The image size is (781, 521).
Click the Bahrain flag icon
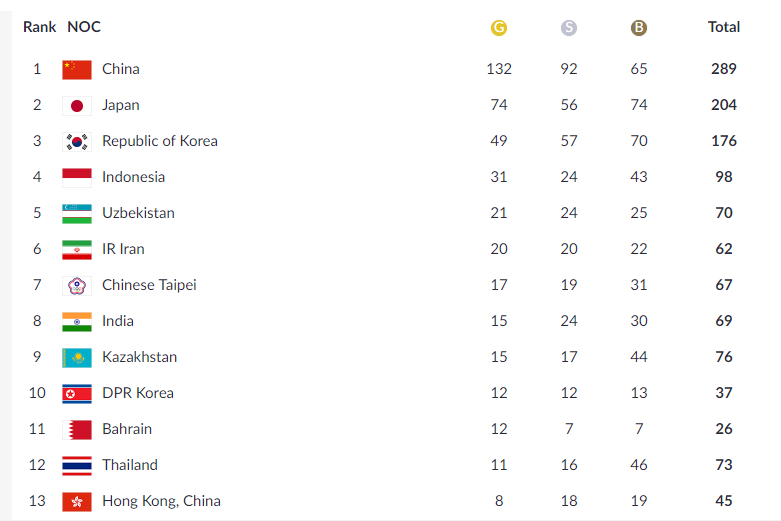pos(77,429)
